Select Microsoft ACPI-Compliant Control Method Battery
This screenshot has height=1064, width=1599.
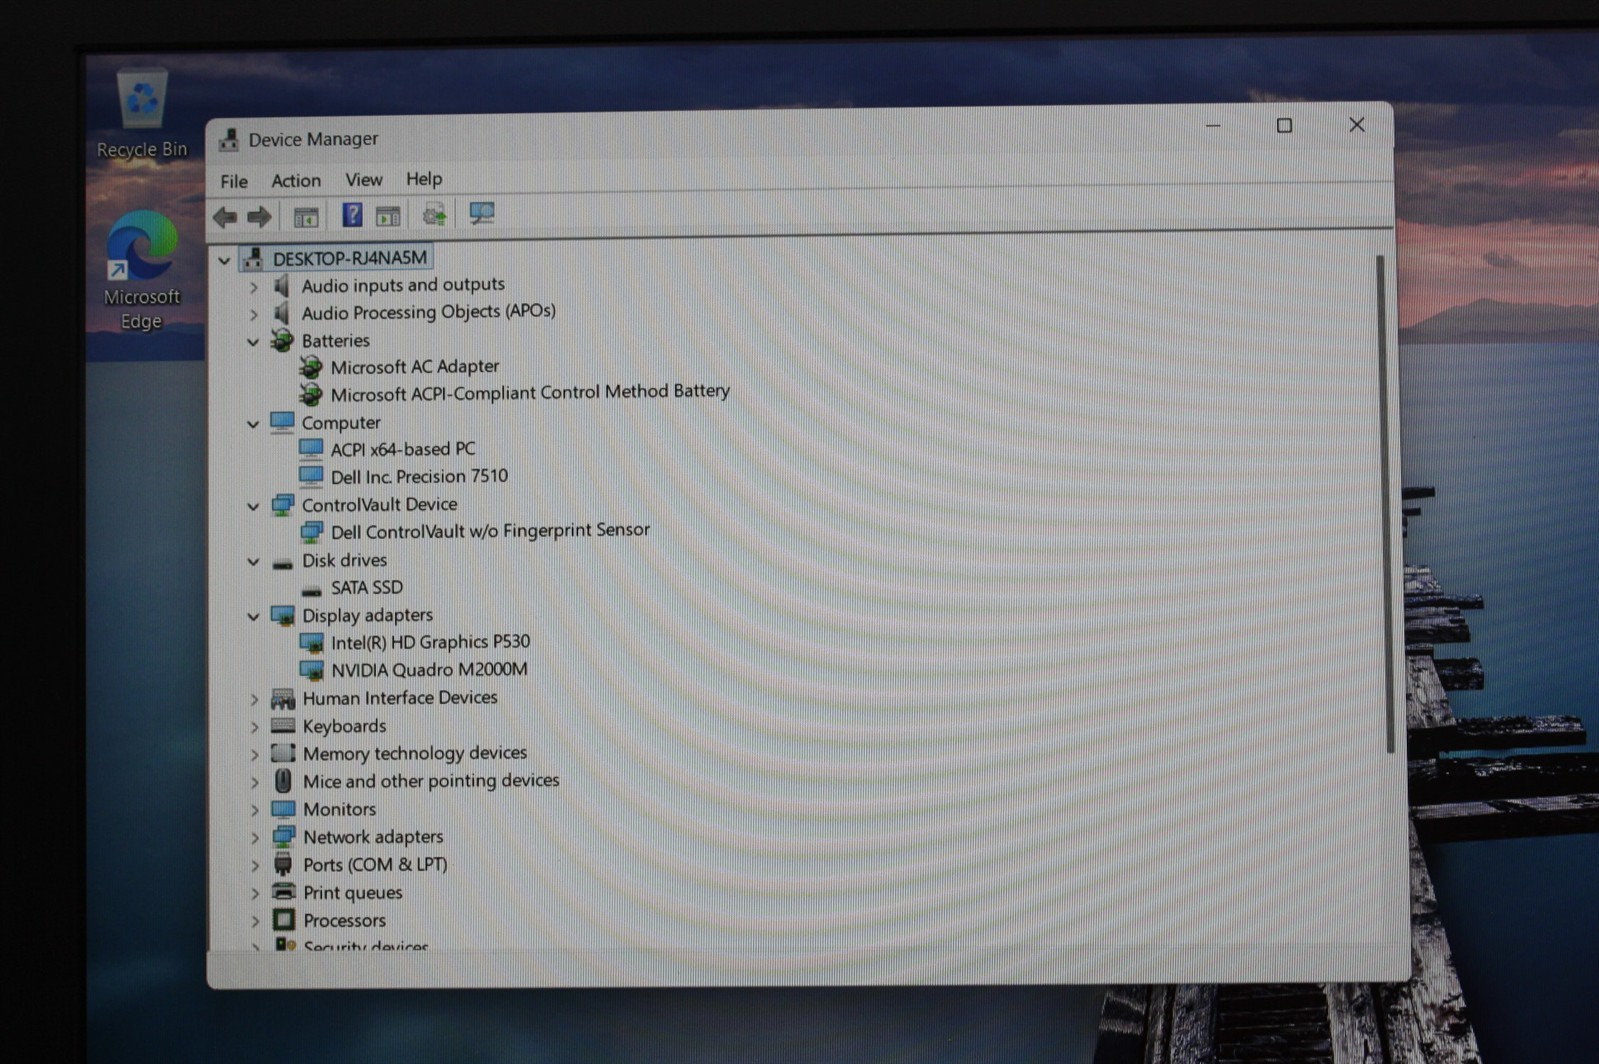(530, 392)
